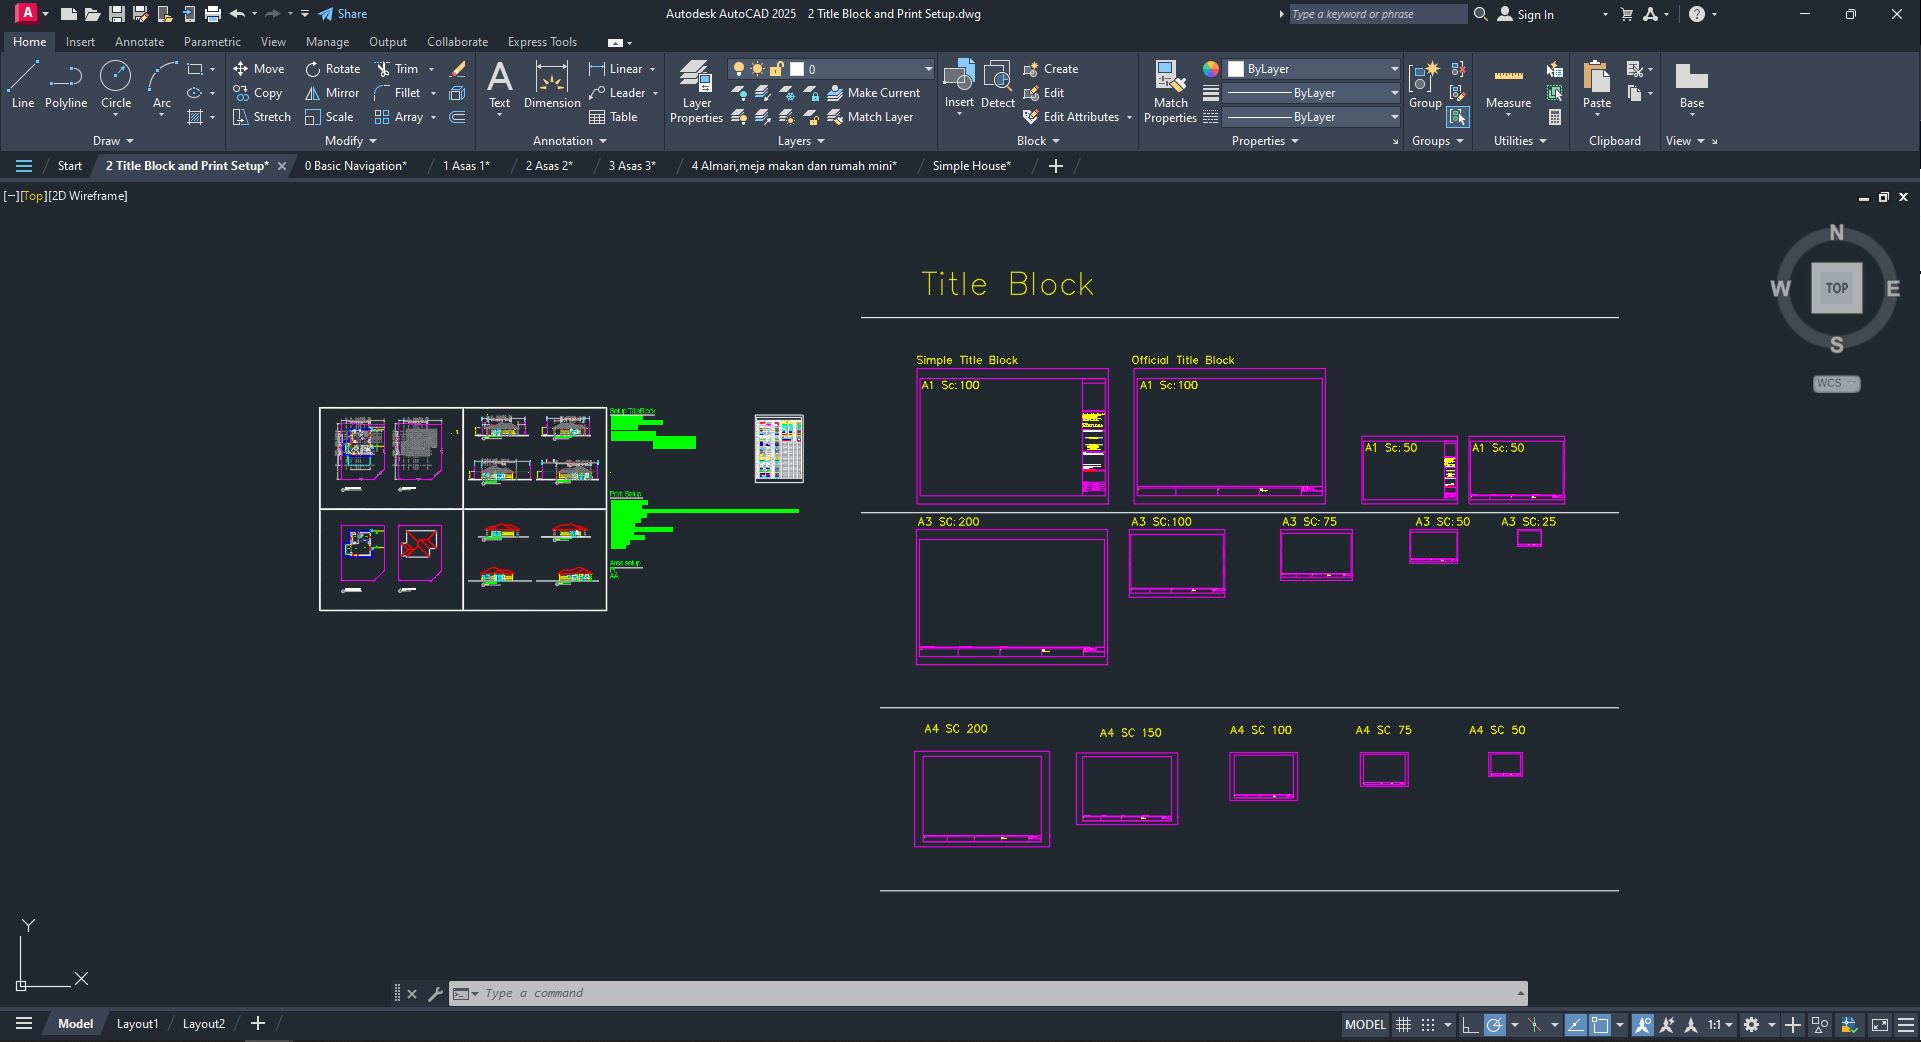Image resolution: width=1921 pixels, height=1042 pixels.
Task: Click the command line input field
Action: pyautogui.click(x=990, y=993)
